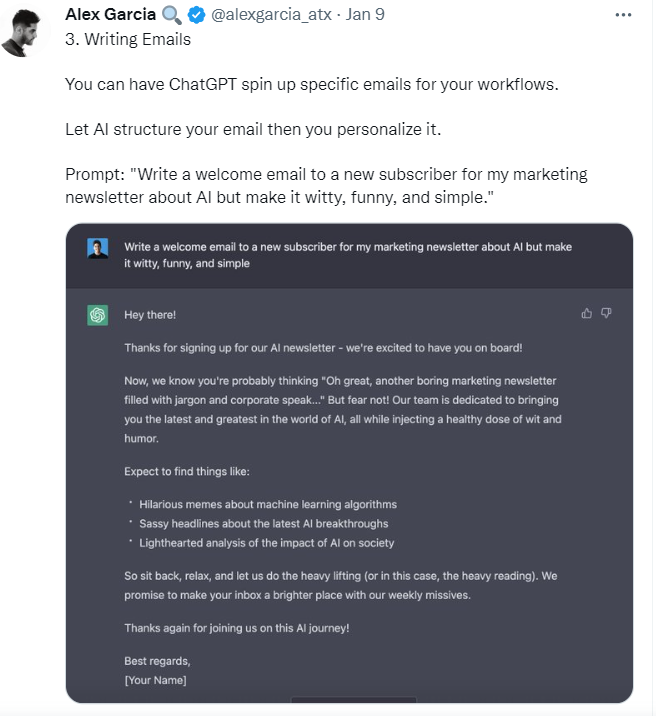
Task: Click the thumbs up icon on ChatGPT's reply
Action: (x=587, y=313)
